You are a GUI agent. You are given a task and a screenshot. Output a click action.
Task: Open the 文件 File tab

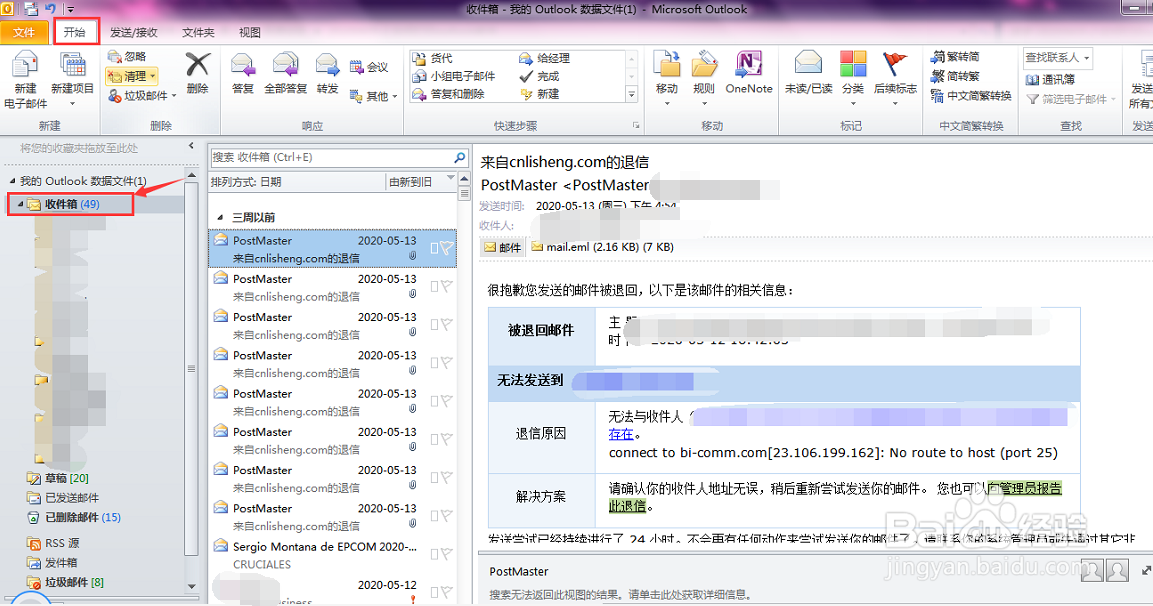pos(24,32)
